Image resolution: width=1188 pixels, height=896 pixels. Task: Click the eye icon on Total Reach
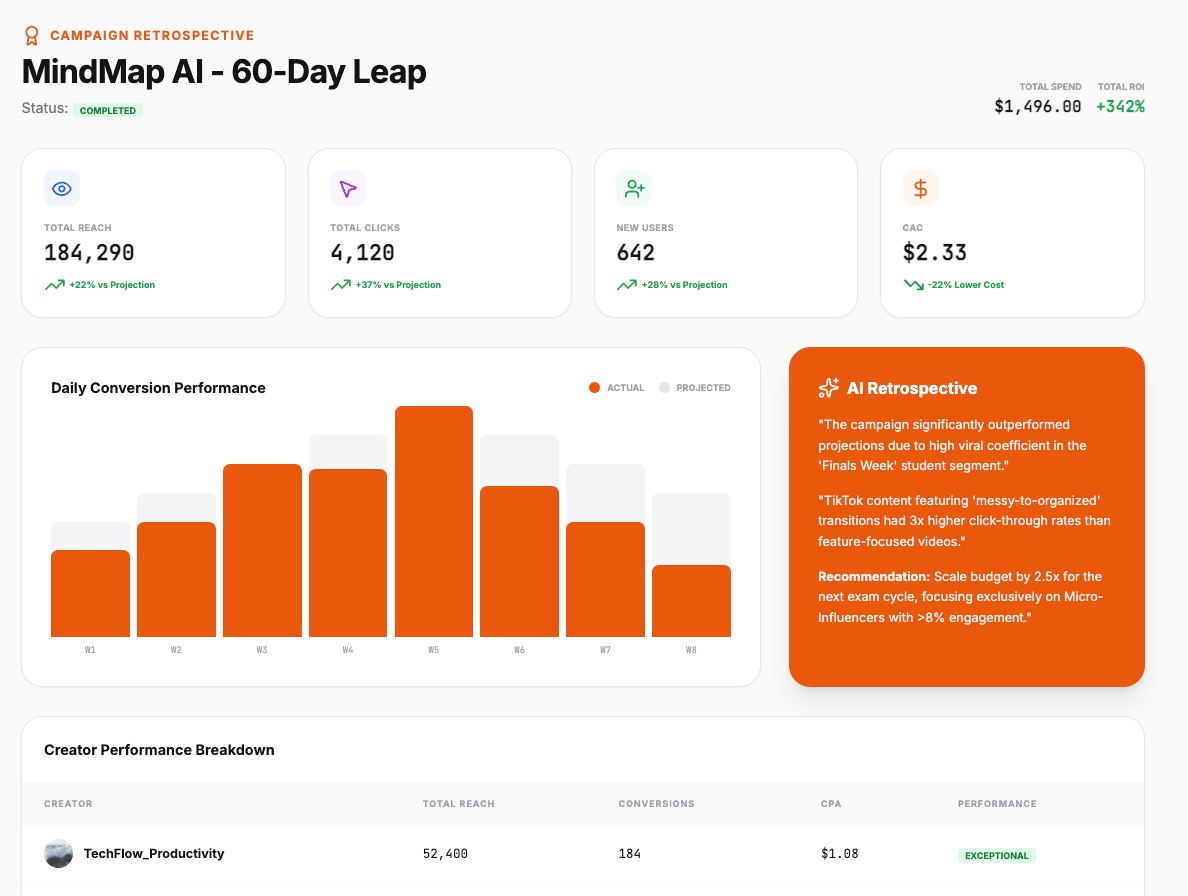pos(62,188)
